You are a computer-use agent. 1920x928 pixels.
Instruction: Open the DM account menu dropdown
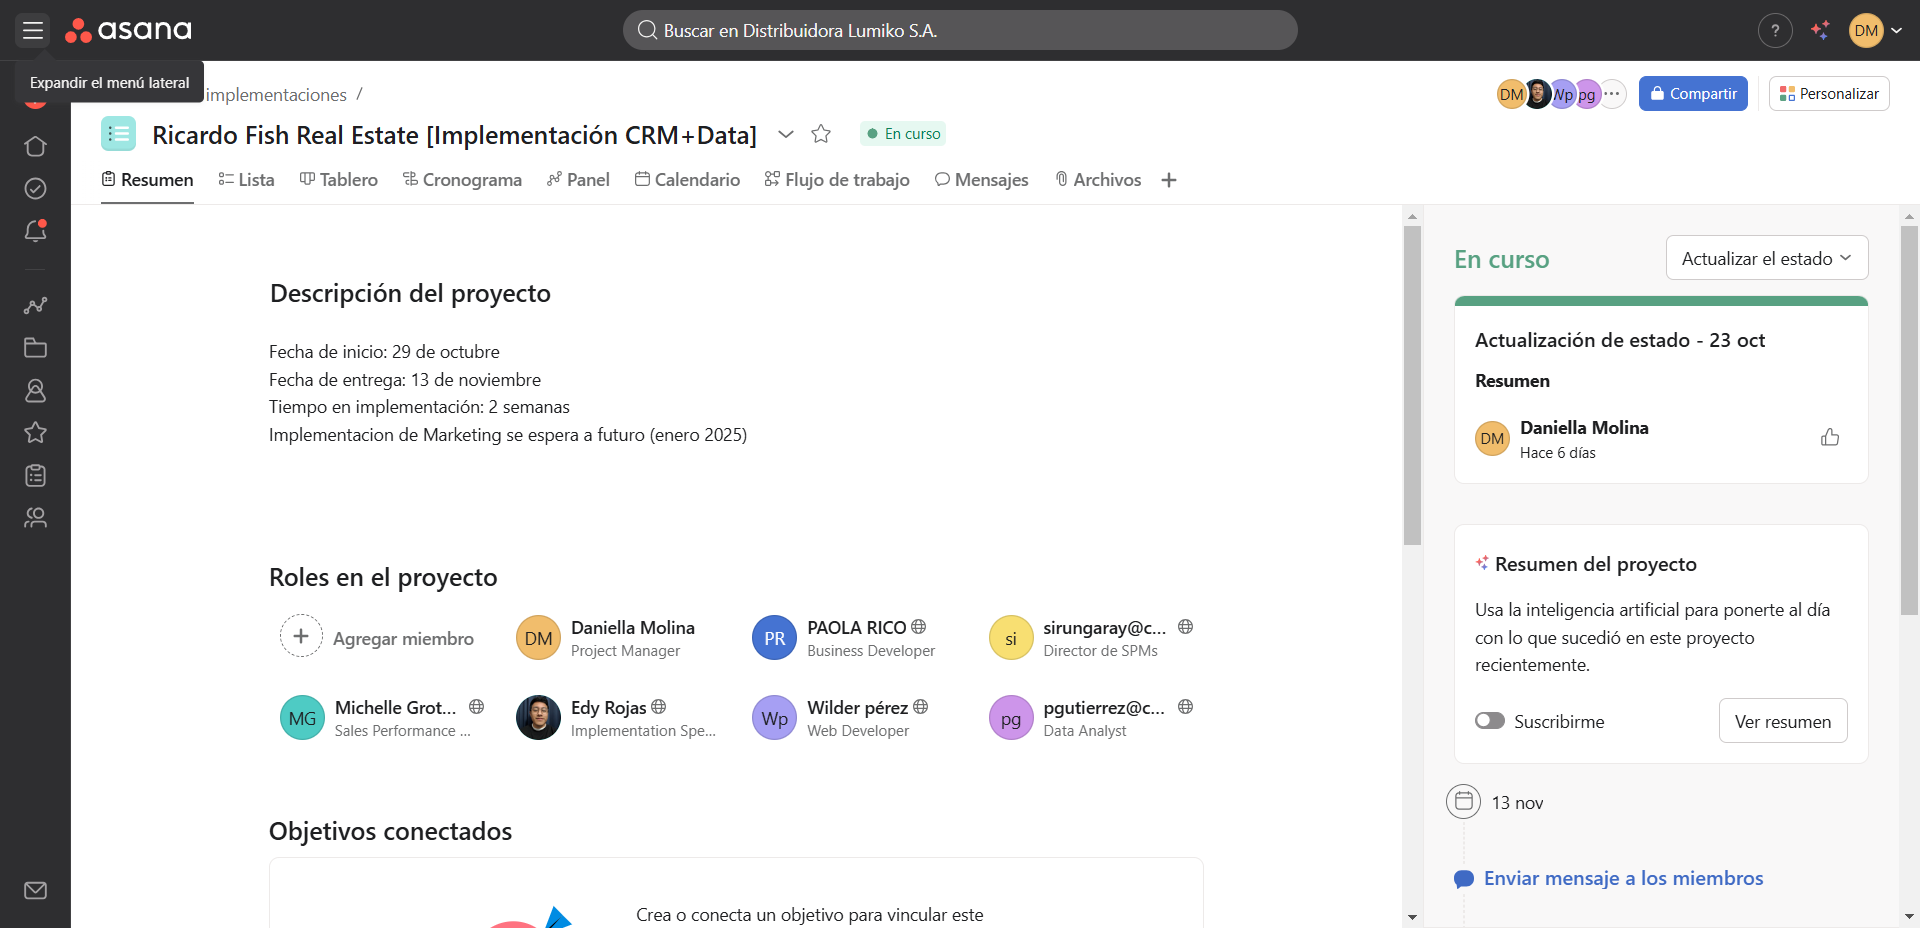(1876, 30)
